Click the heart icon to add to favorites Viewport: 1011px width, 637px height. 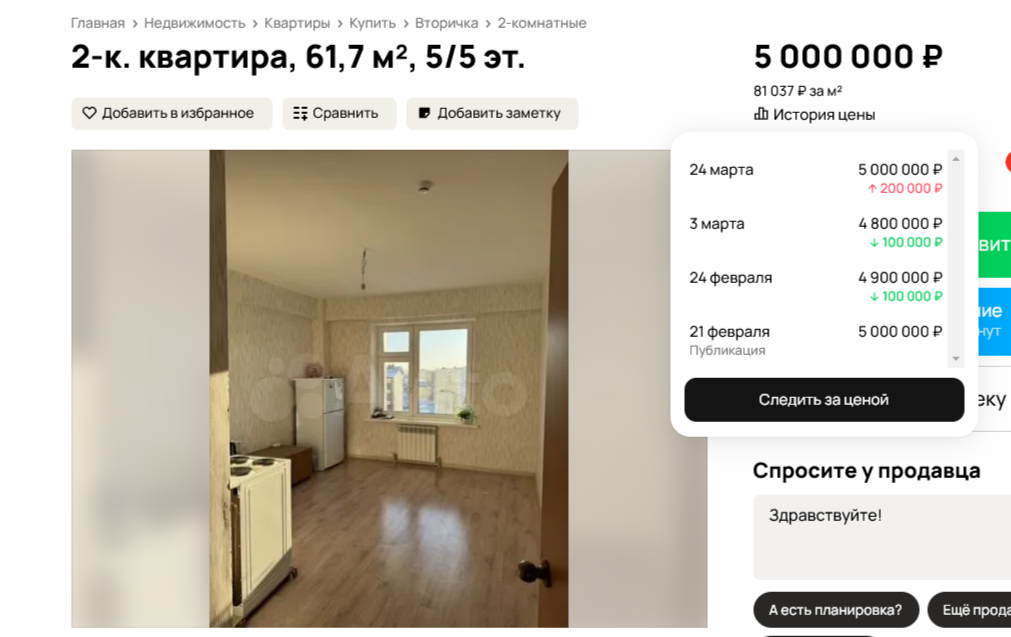(89, 113)
